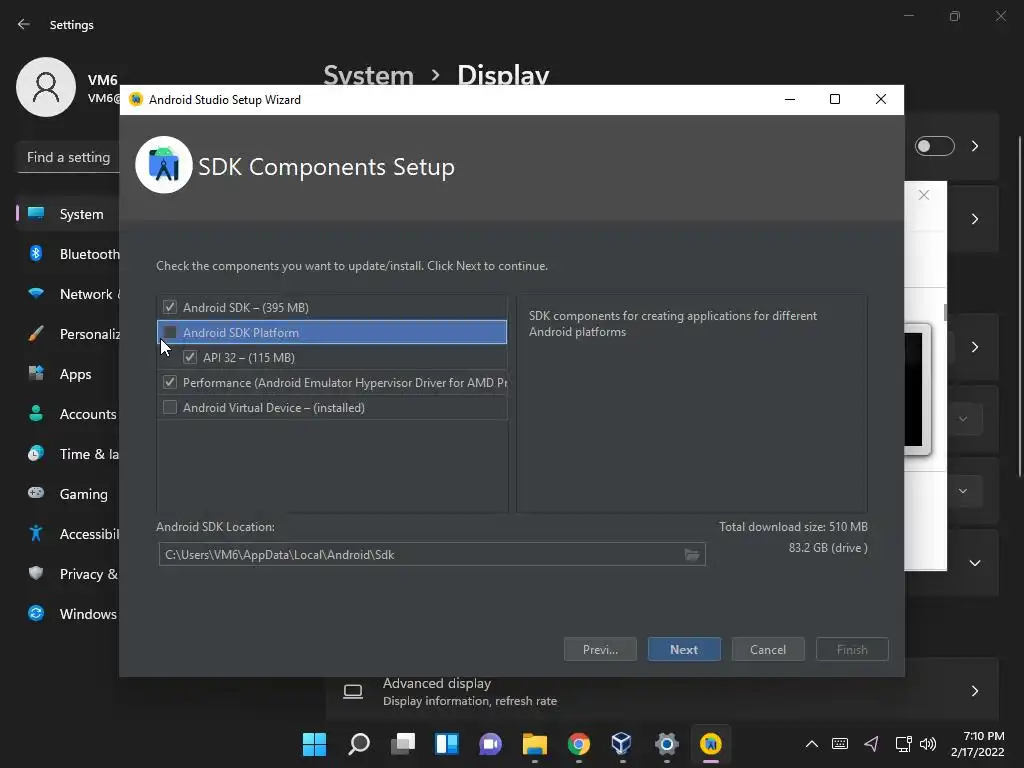Open Google Chrome from taskbar

[579, 744]
